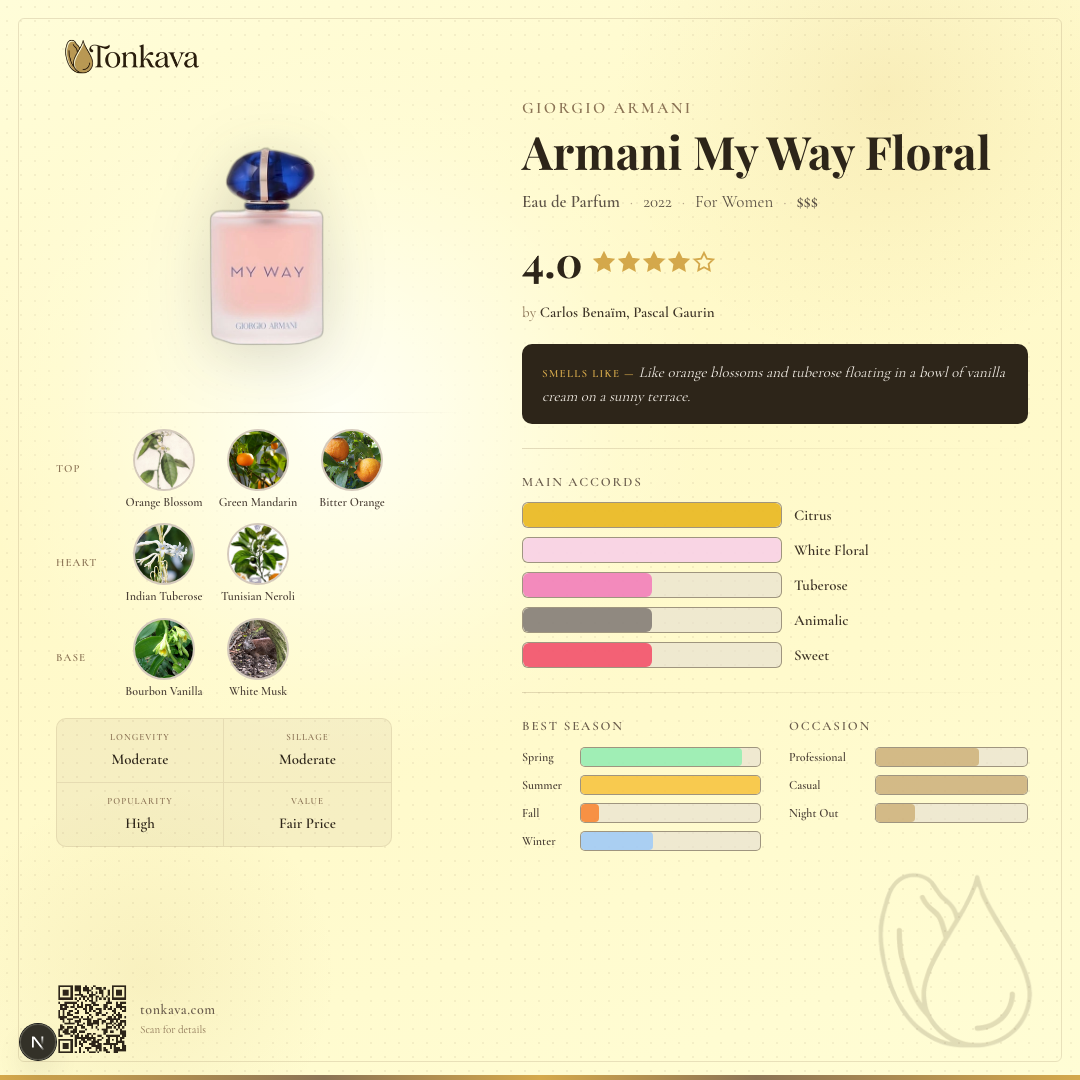Click the Tonkava logo
Image resolution: width=1080 pixels, height=1080 pixels.
[132, 56]
